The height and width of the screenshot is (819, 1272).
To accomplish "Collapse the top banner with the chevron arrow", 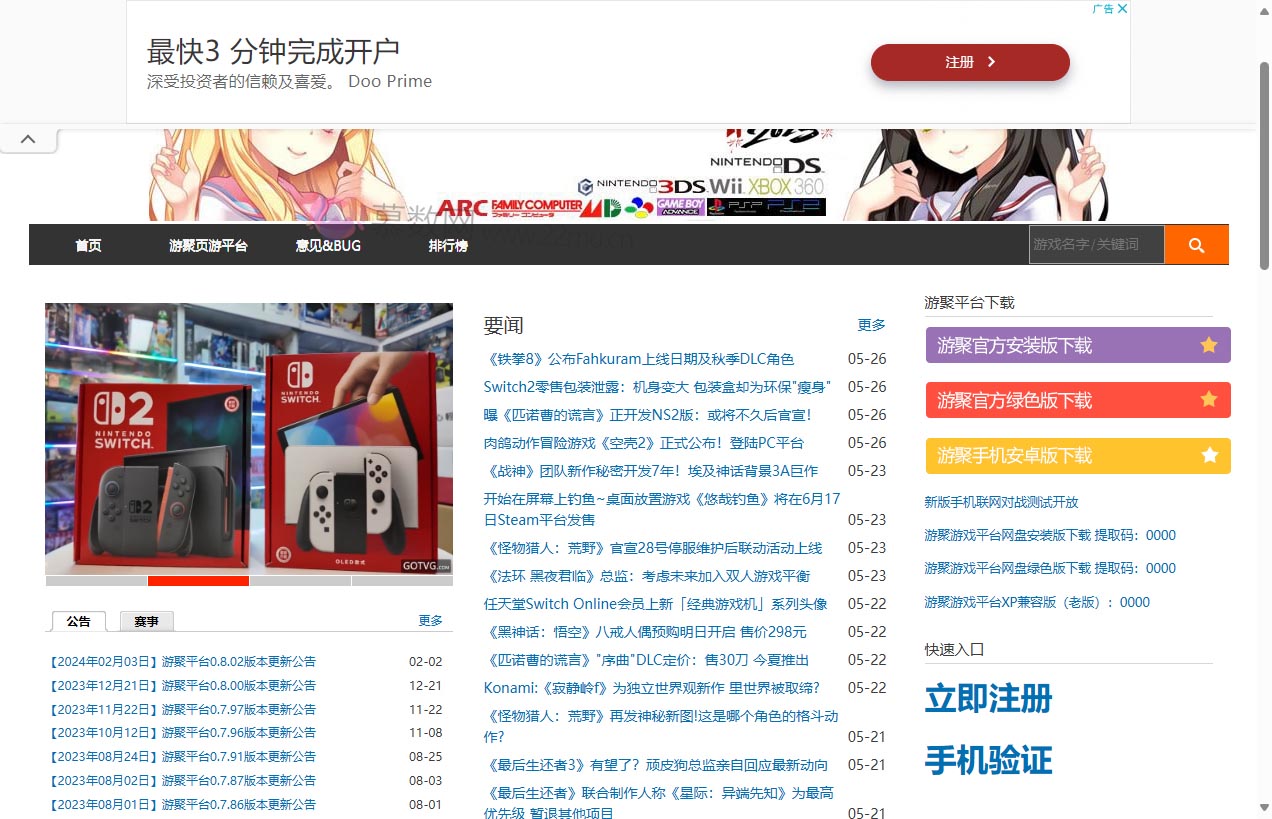I will pyautogui.click(x=28, y=138).
